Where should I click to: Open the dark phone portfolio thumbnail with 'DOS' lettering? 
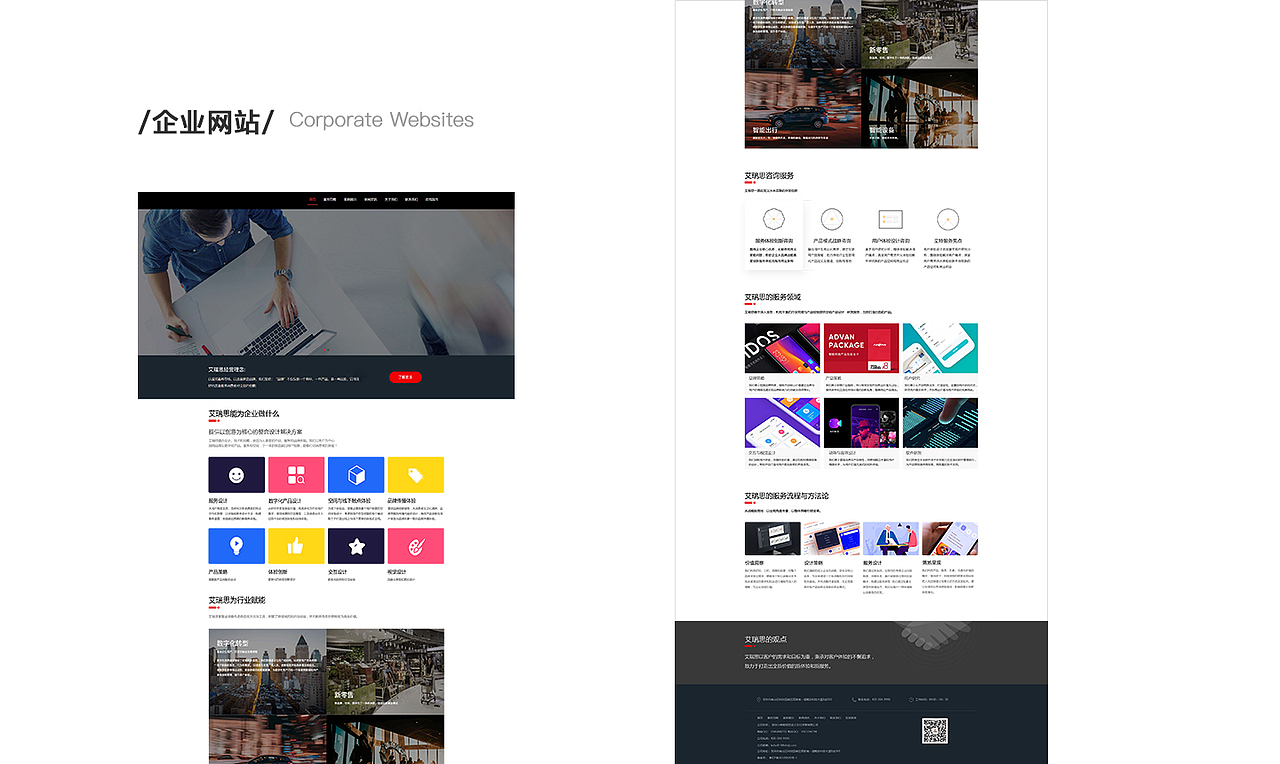tap(782, 348)
